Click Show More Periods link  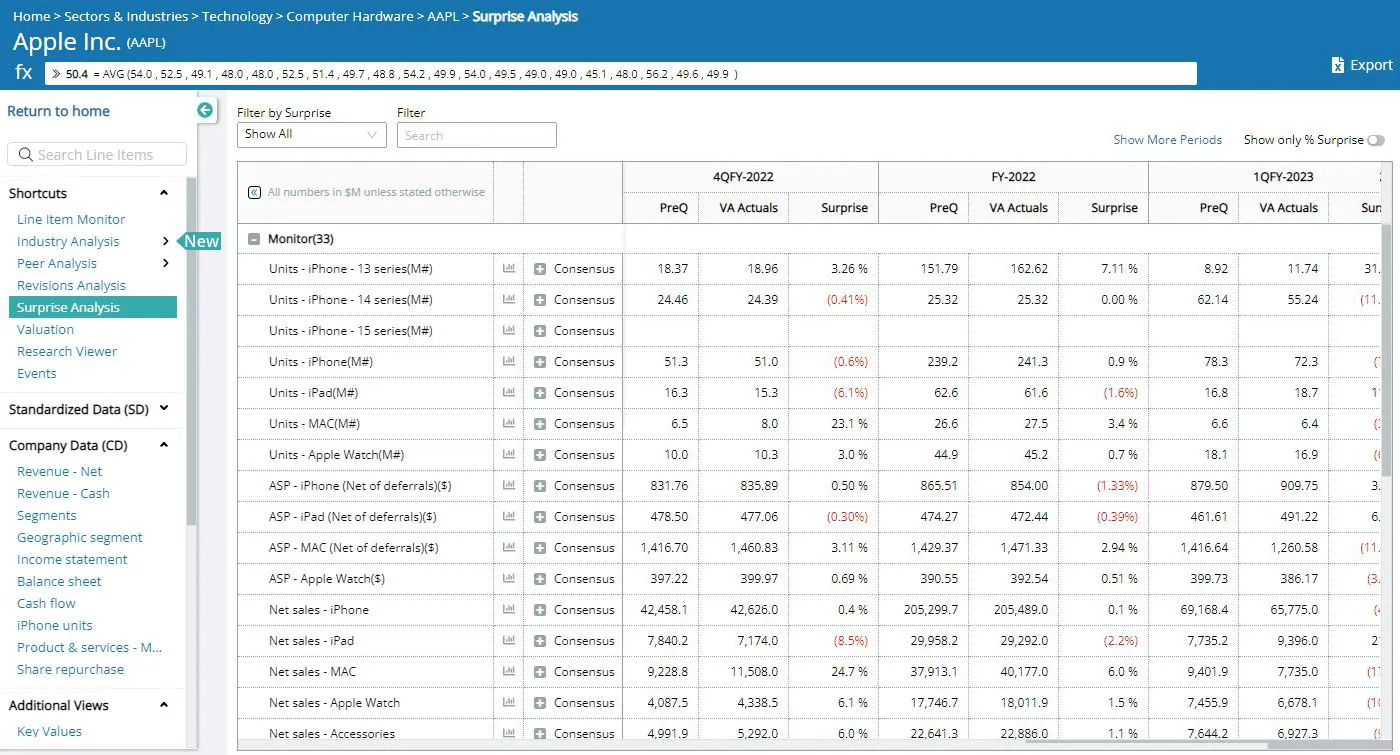click(x=1167, y=140)
